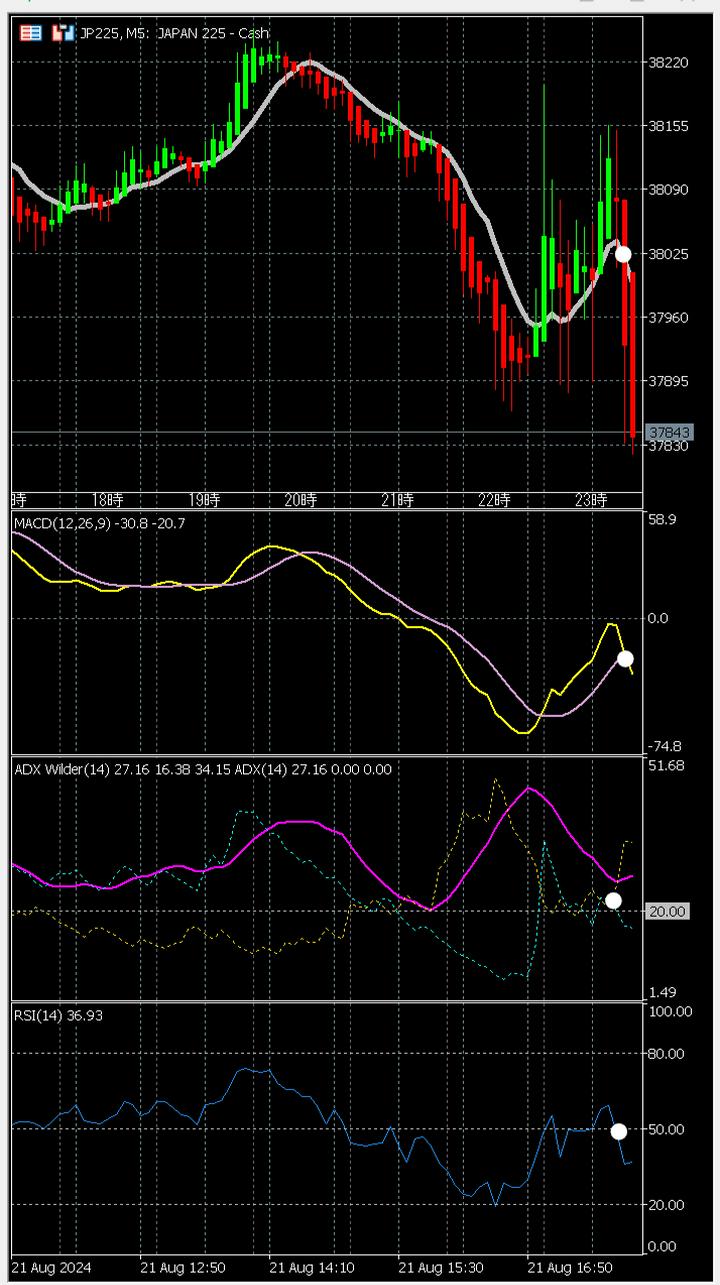This screenshot has width=720, height=1285.
Task: Click the white dot in the MACD panel
Action: click(625, 658)
